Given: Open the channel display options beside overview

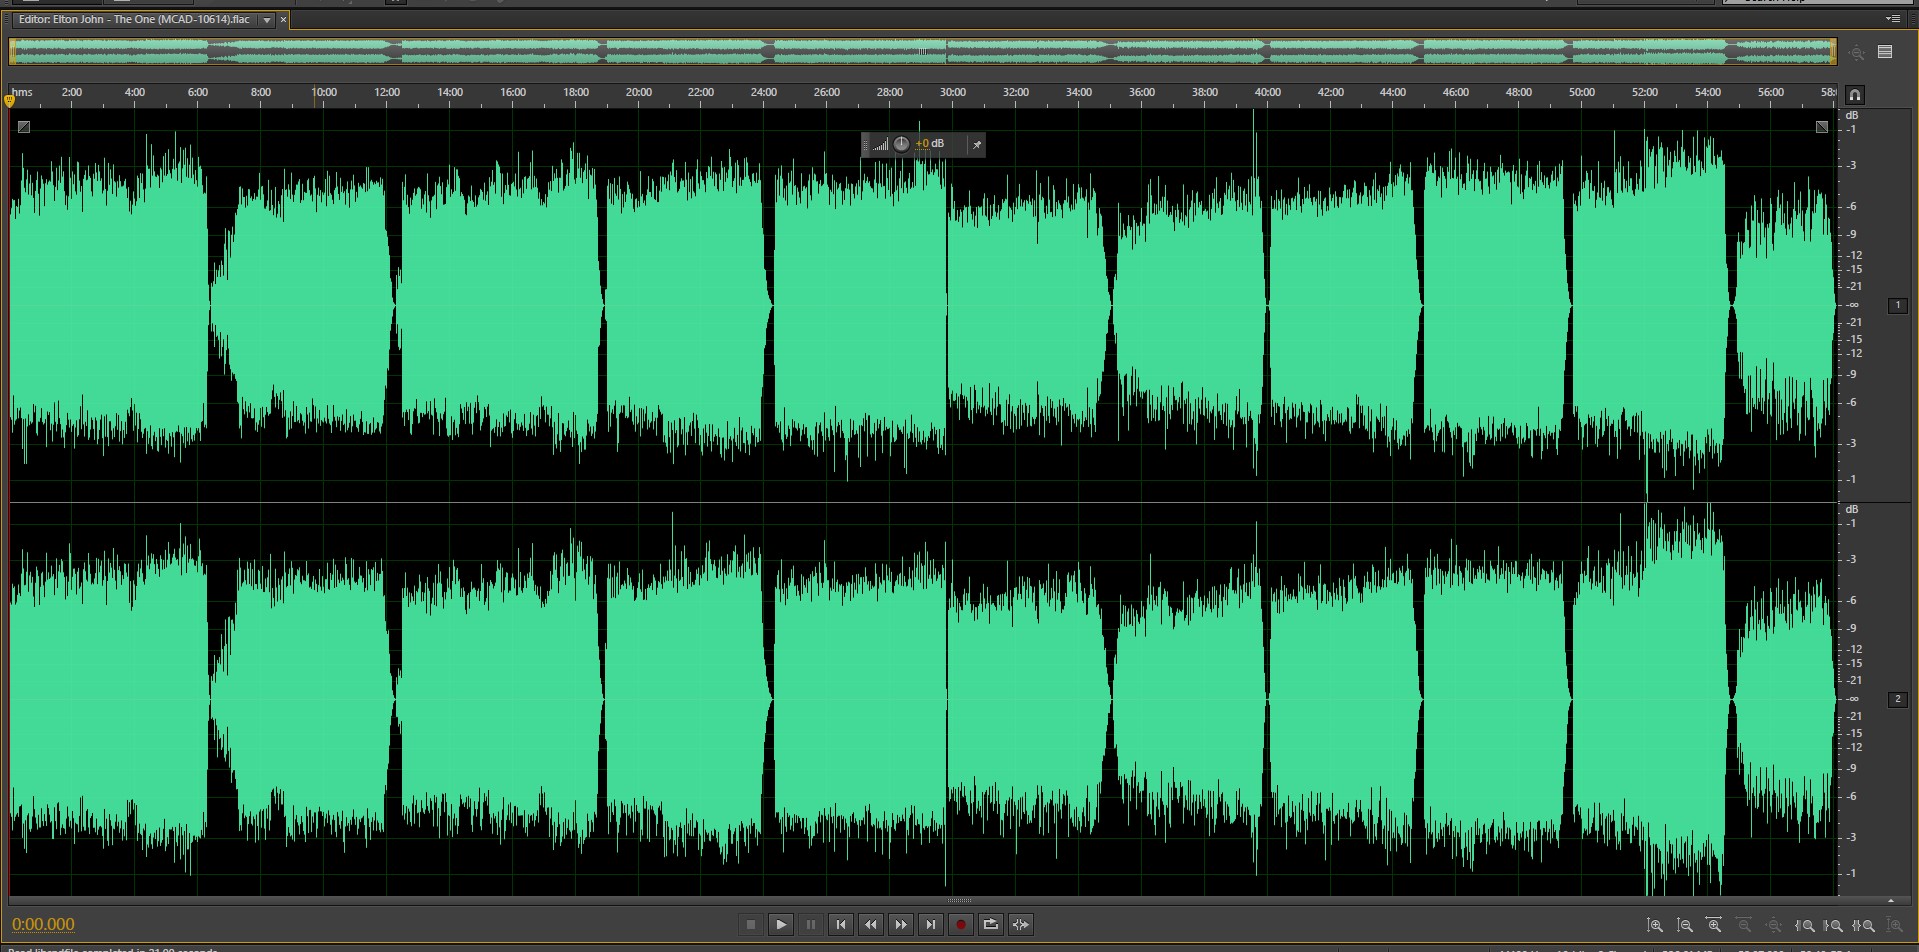Looking at the screenshot, I should [x=1885, y=52].
